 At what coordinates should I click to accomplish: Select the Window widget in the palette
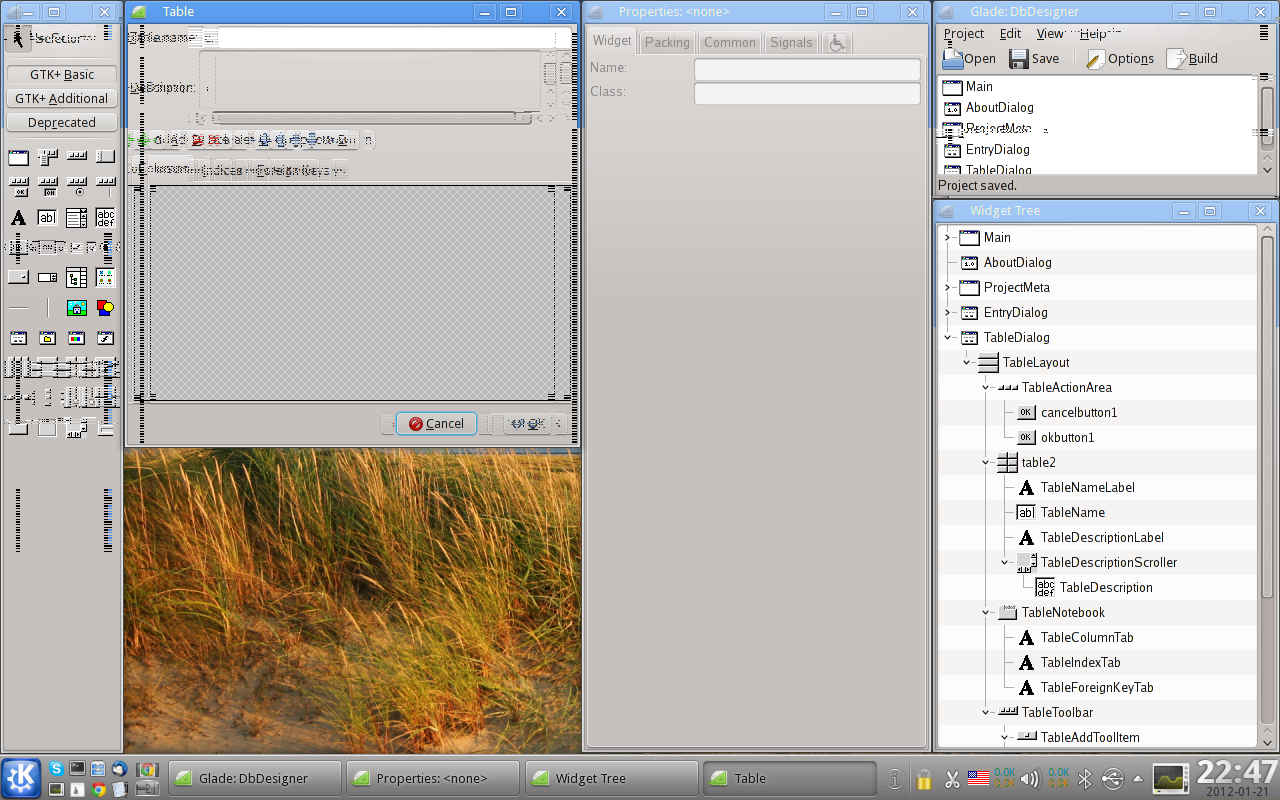click(18, 157)
